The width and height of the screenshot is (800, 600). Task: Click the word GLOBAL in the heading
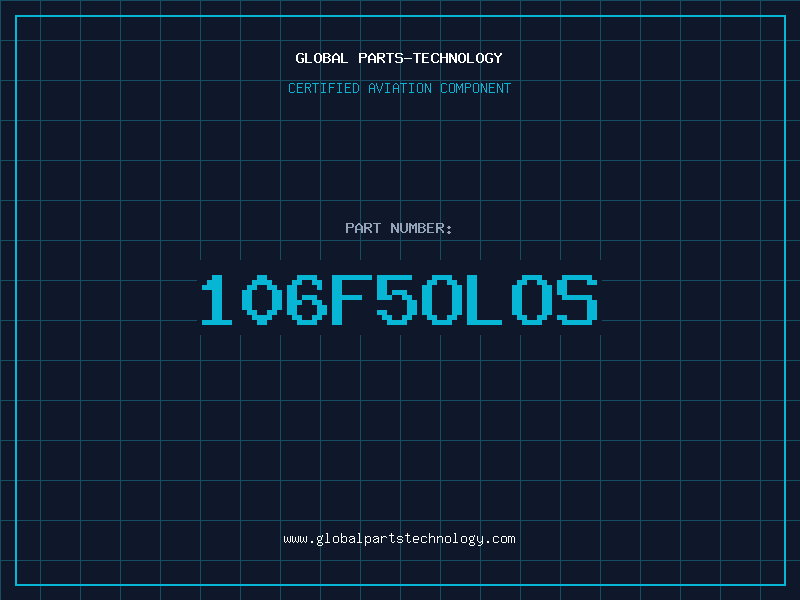tap(322, 58)
